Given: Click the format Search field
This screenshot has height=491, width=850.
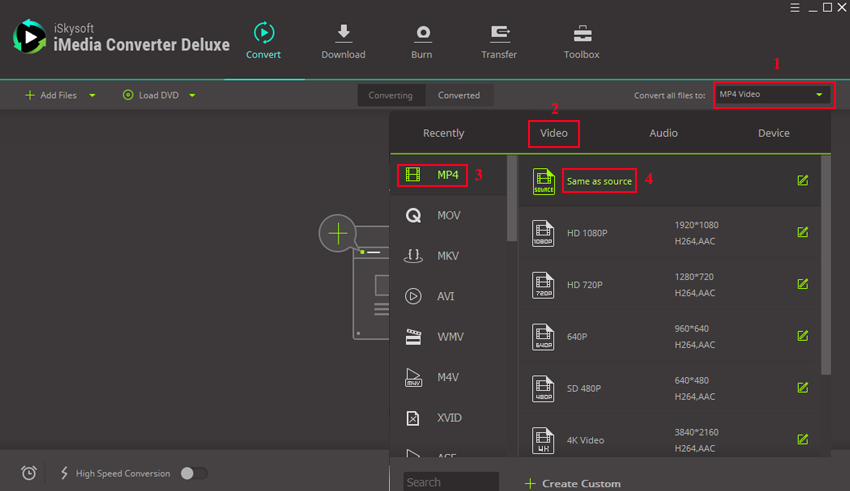Looking at the screenshot, I should click(x=450, y=482).
